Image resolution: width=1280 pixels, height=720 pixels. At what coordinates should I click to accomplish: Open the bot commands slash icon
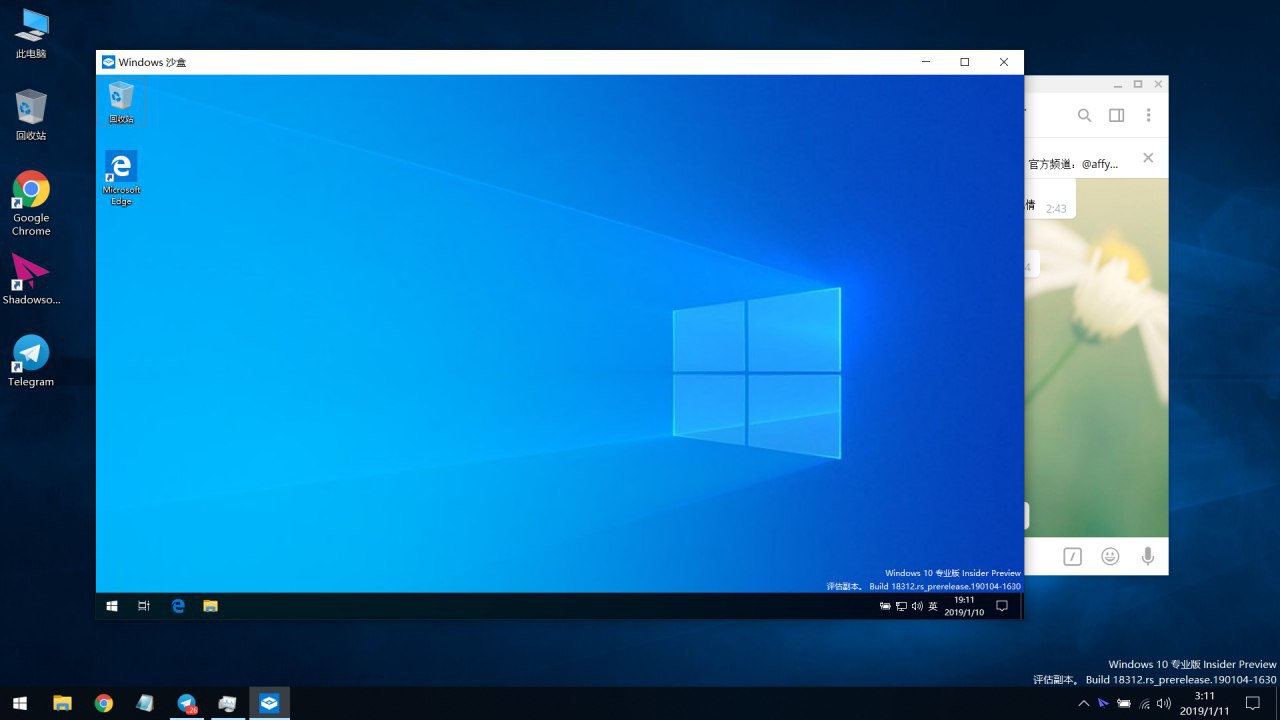(1072, 557)
